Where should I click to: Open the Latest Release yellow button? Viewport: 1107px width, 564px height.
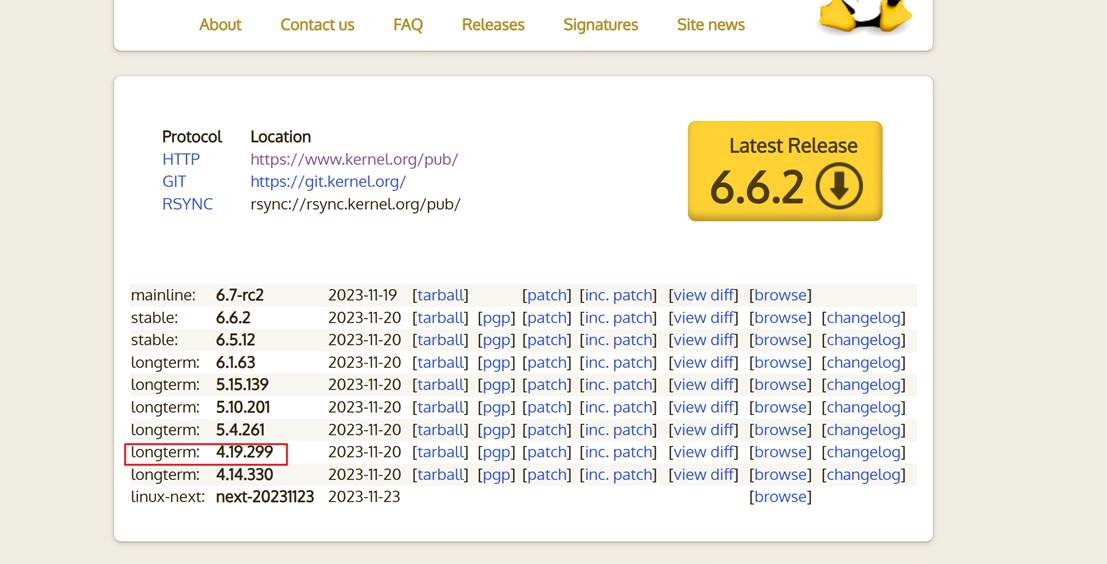785,171
